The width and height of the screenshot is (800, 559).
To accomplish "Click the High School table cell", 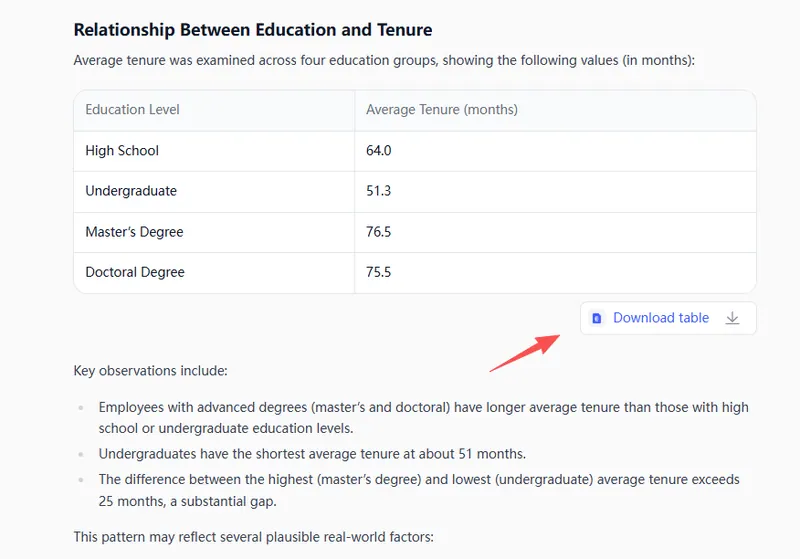I will click(x=122, y=151).
